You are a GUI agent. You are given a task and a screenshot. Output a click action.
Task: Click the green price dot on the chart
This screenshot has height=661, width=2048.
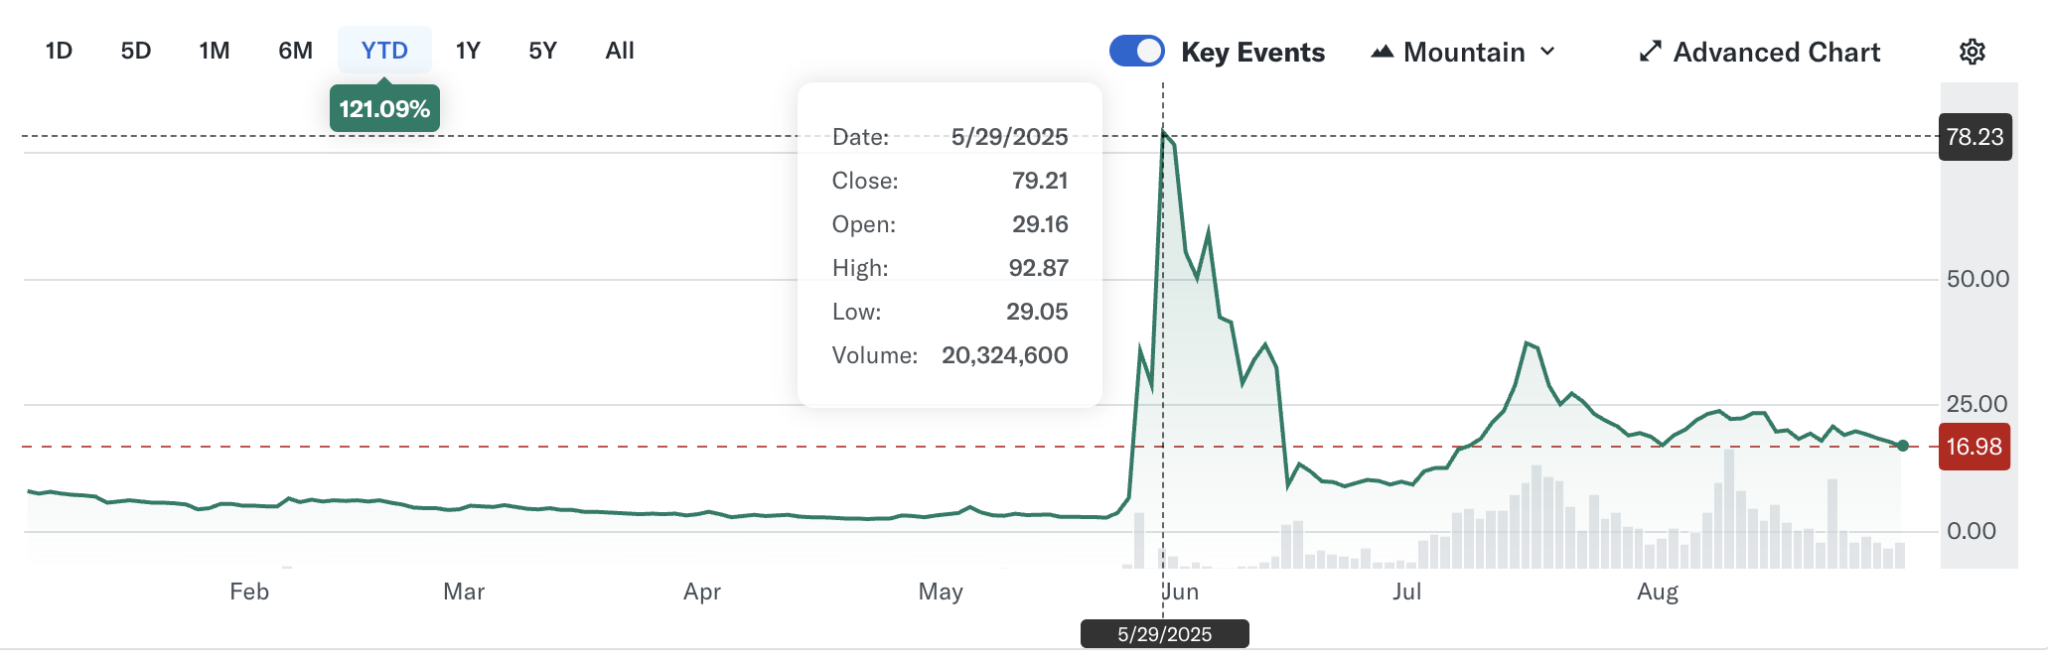coord(1902,445)
